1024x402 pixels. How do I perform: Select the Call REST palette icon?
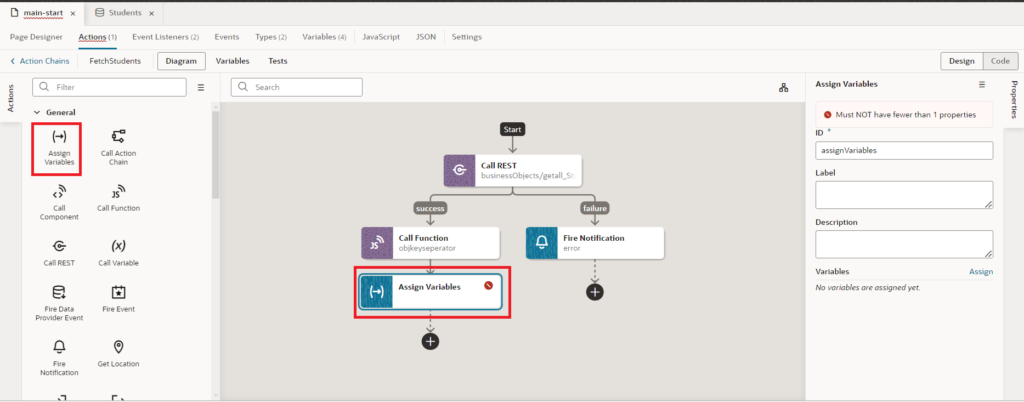point(58,246)
